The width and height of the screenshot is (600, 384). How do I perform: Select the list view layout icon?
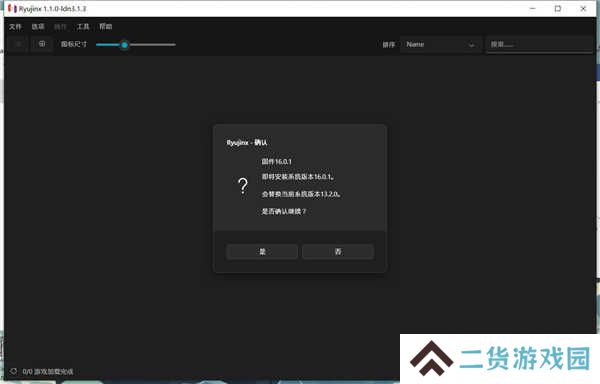(x=18, y=44)
